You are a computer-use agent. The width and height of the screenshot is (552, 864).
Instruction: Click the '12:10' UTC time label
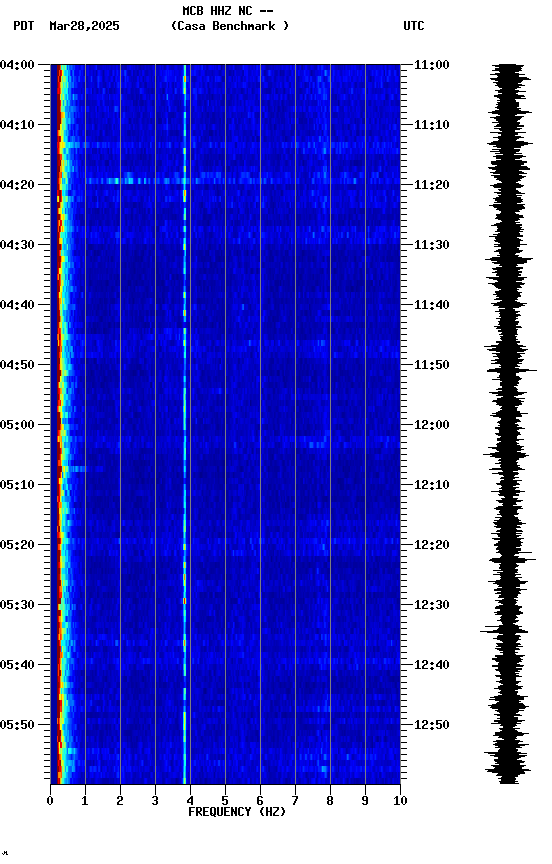click(432, 485)
